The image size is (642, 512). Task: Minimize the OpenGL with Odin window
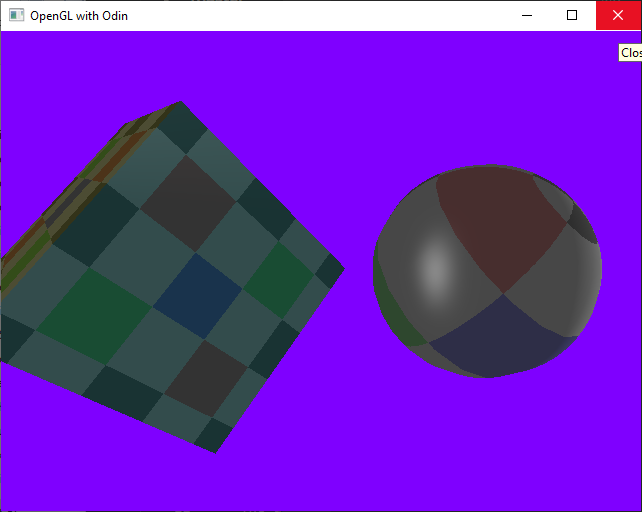(527, 16)
